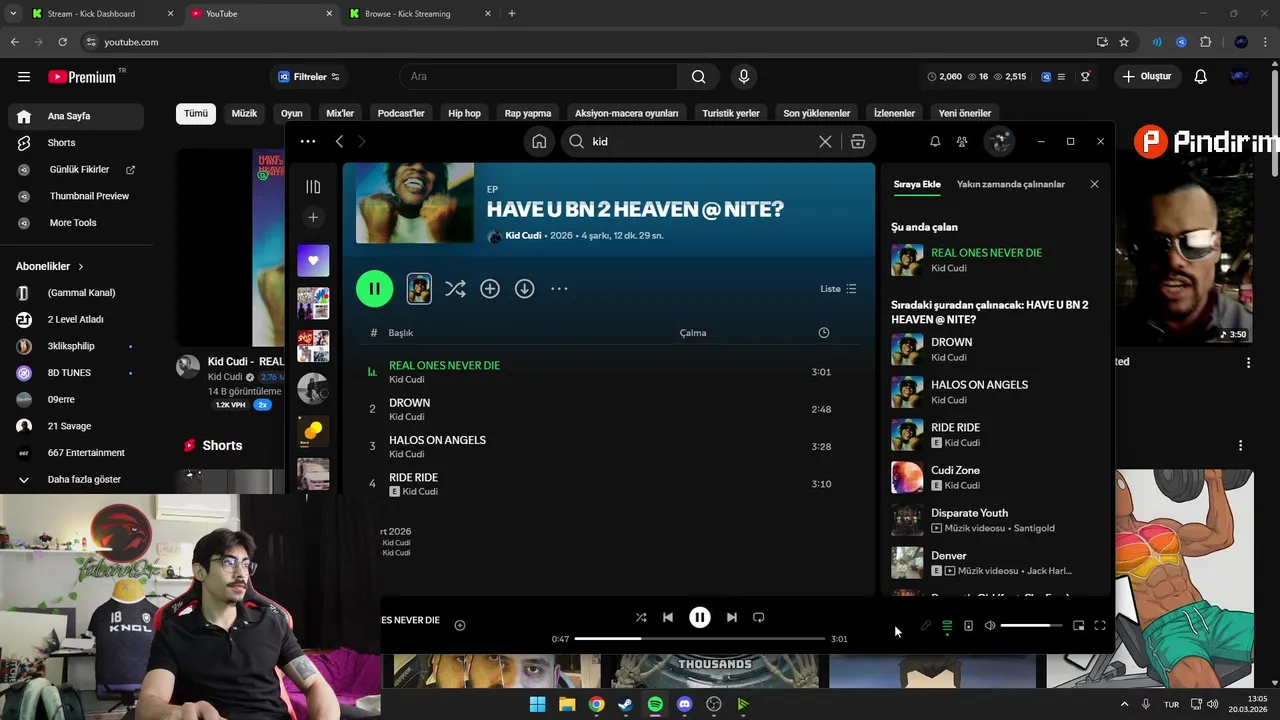Image resolution: width=1280 pixels, height=720 pixels.
Task: Select Disparate Youth in the queue
Action: pyautogui.click(x=995, y=520)
